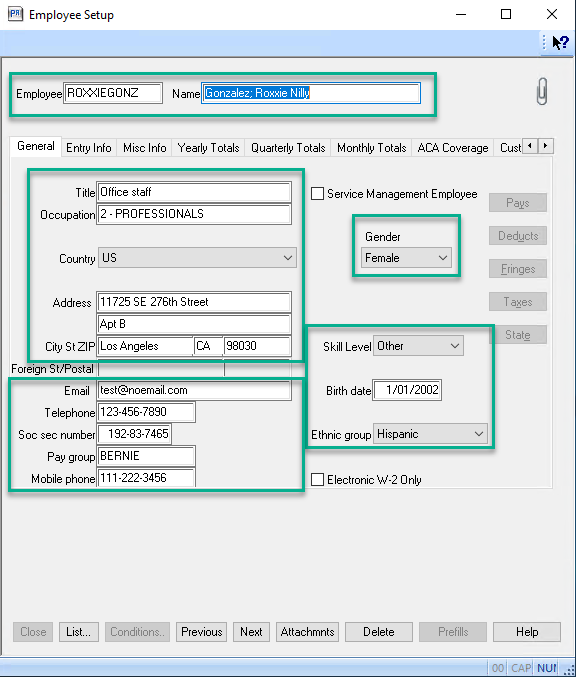Click the Occupation field
Viewport: 576px width, 677px height.
click(194, 214)
